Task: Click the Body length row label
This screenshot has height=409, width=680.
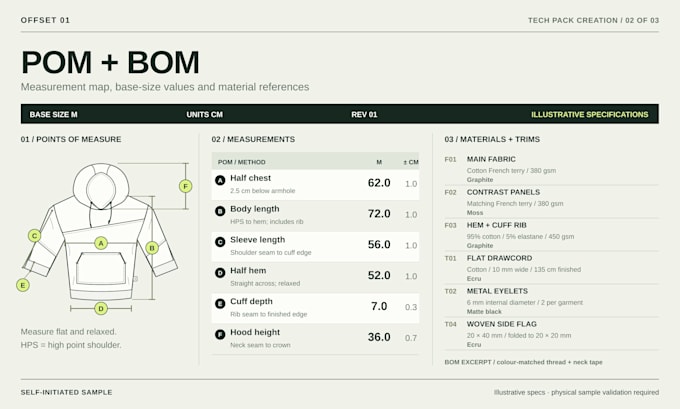Action: point(255,209)
